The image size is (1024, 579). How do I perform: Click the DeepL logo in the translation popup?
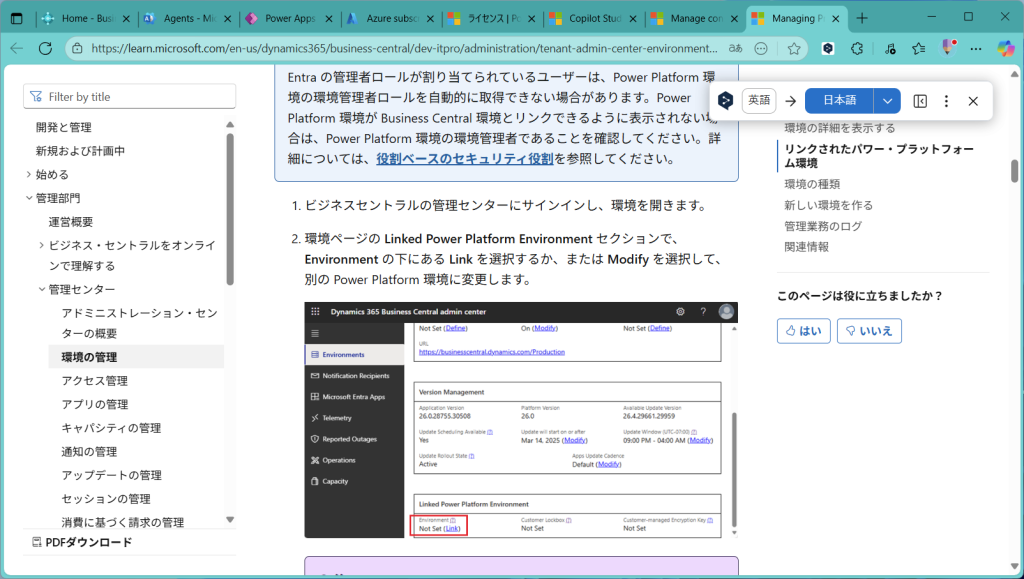coord(726,101)
